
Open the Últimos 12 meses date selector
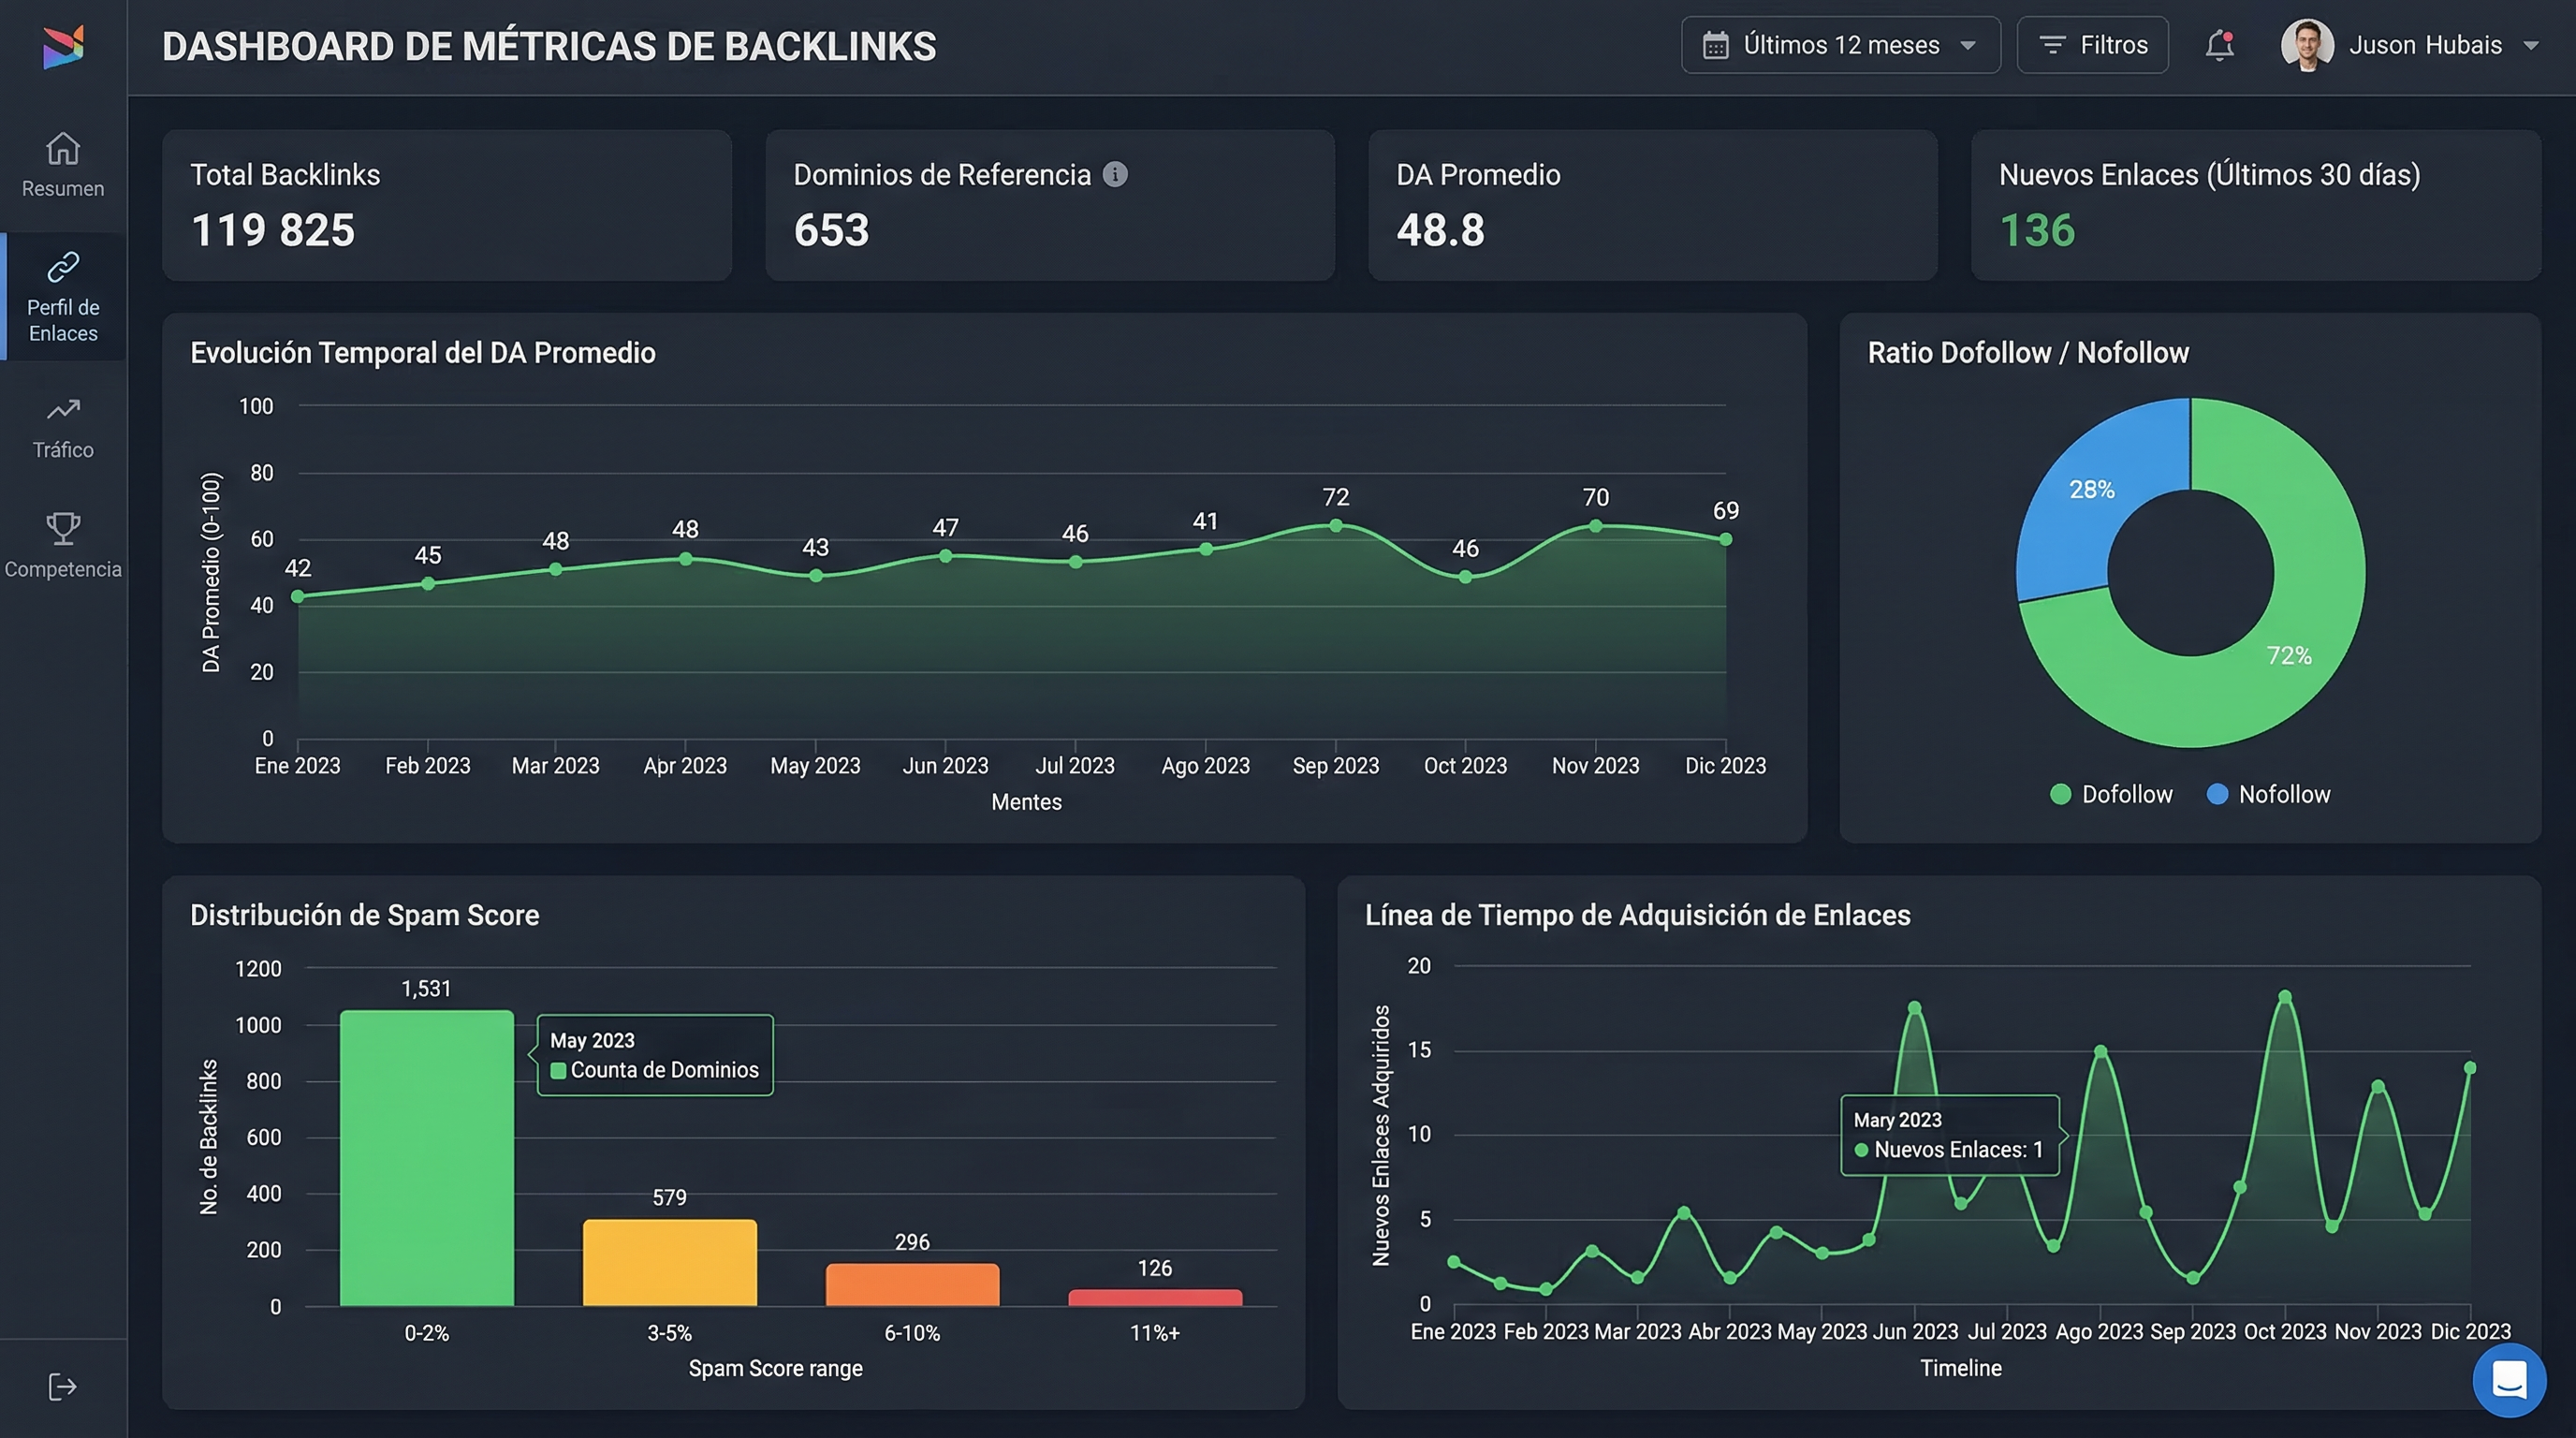(1839, 44)
